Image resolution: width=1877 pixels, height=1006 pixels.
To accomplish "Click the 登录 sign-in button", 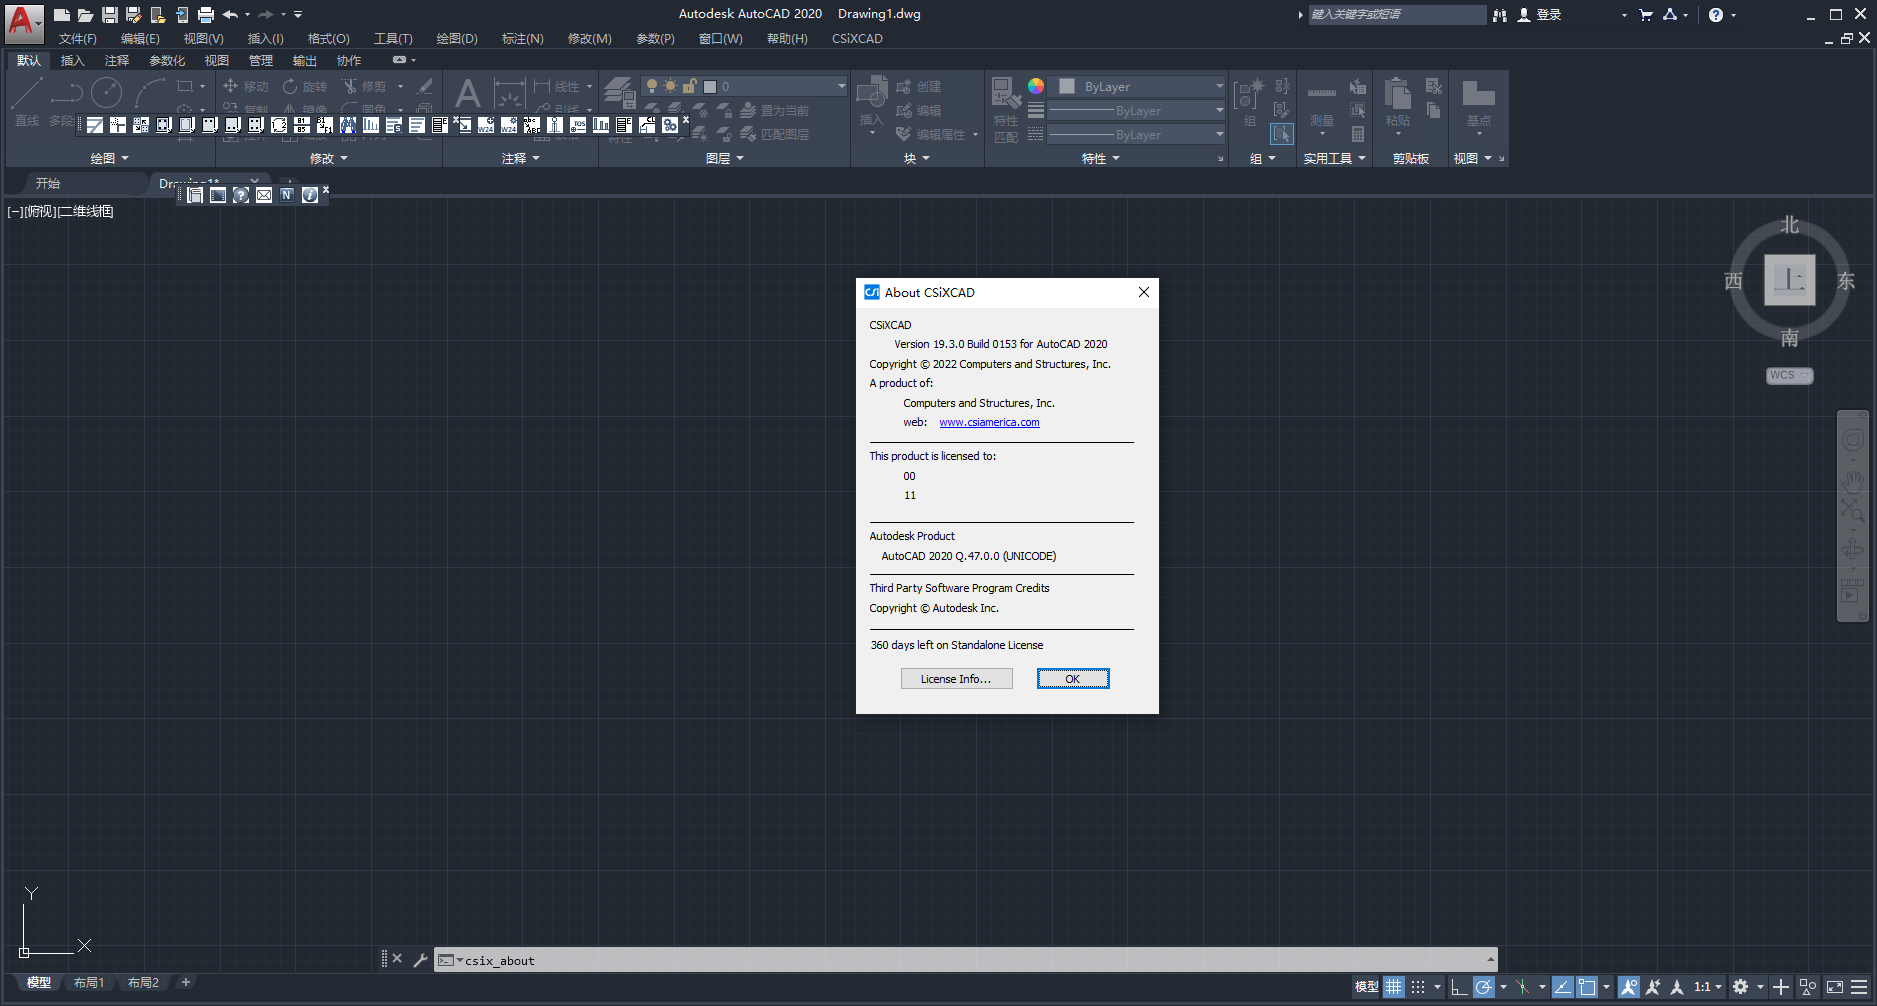I will [1539, 15].
